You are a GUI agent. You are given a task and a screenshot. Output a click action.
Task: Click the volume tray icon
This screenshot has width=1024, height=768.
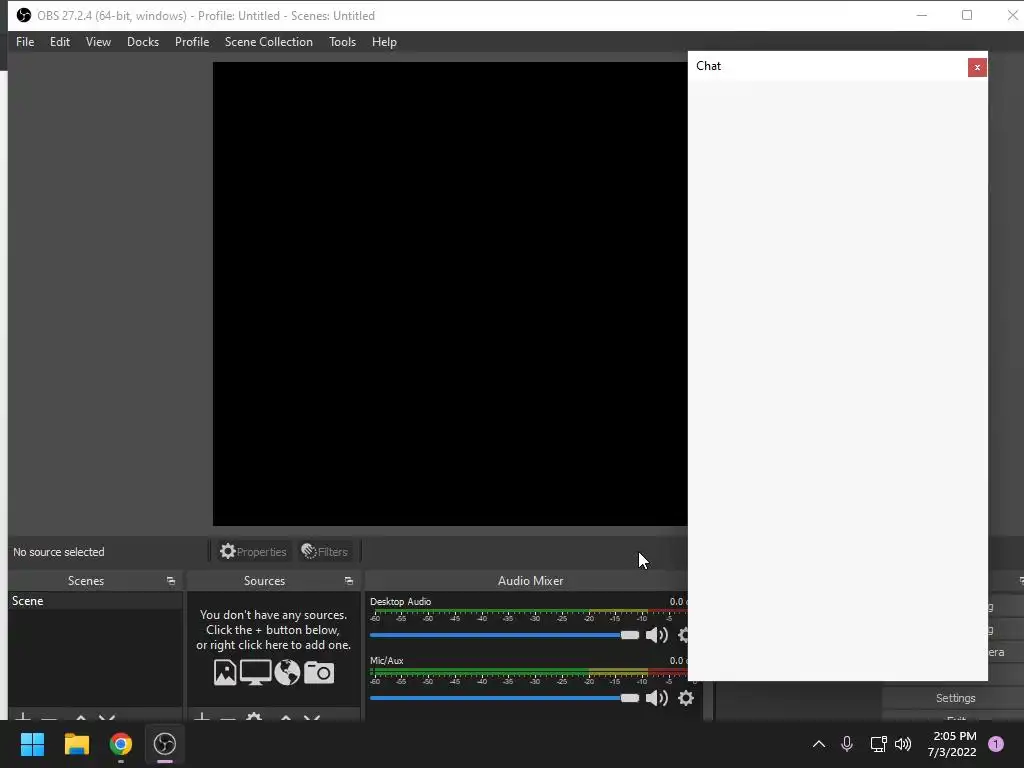coord(903,744)
